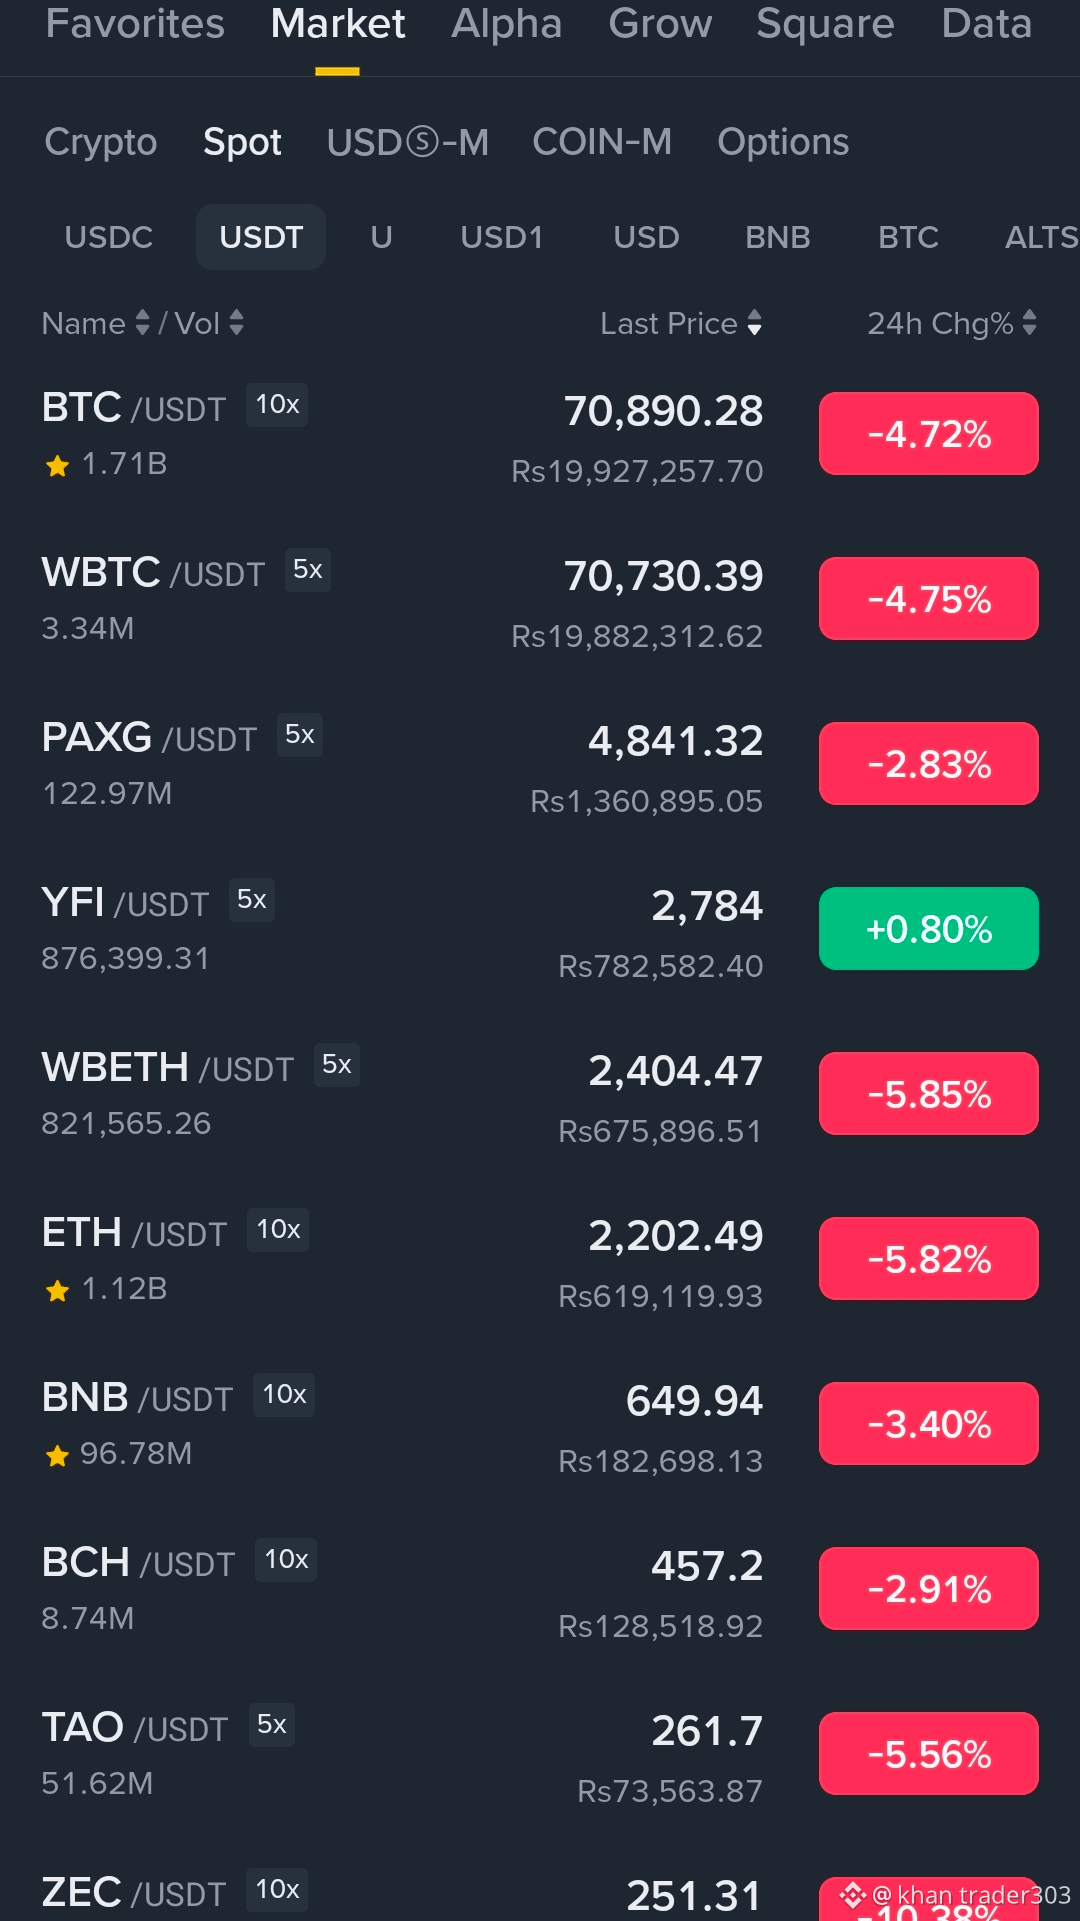Screen dimensions: 1080x1921
Task: Open the Alpha tab
Action: [x=506, y=24]
